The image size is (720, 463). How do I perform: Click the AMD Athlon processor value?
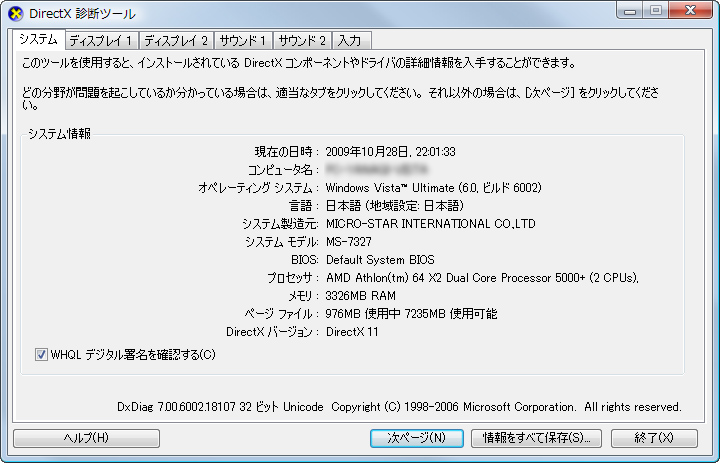coord(482,278)
